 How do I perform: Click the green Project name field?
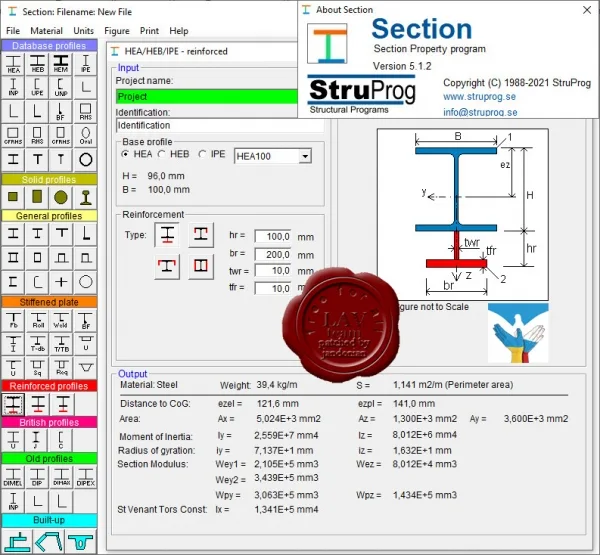[207, 96]
